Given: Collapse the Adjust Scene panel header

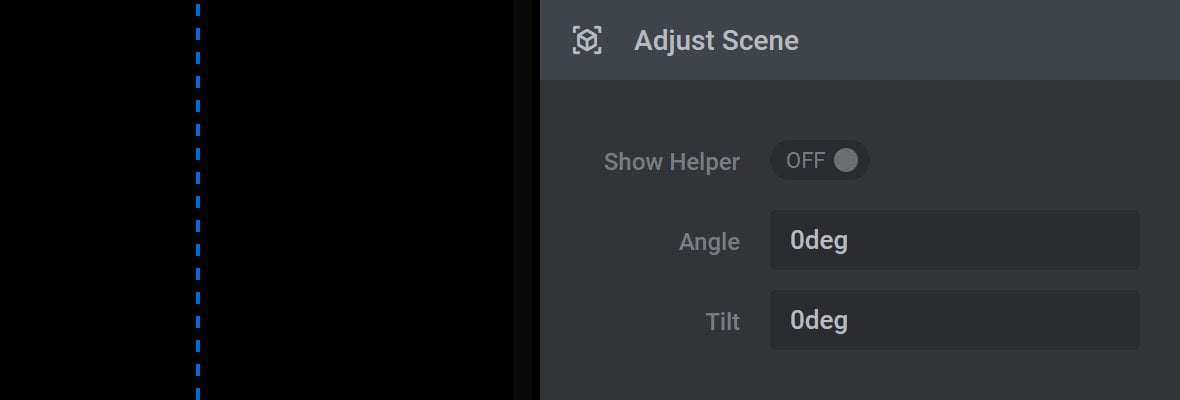Looking at the screenshot, I should pos(859,40).
